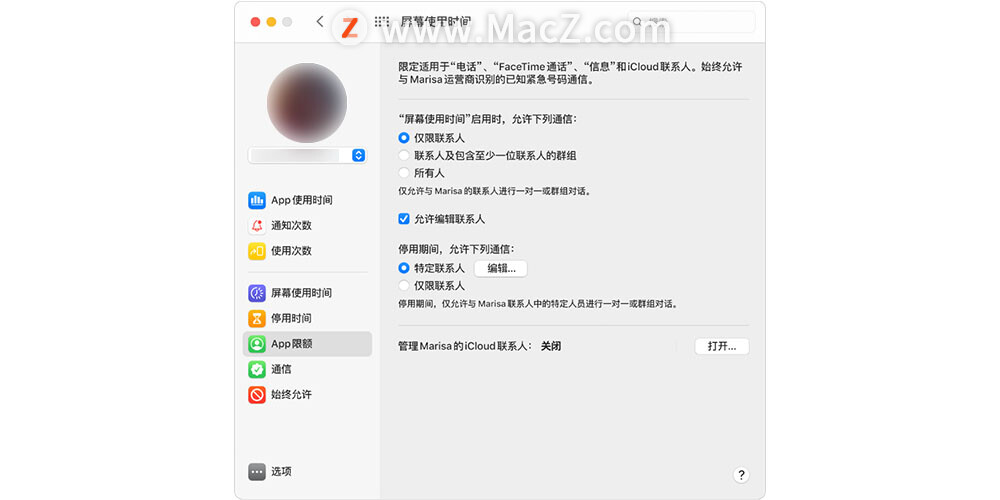This screenshot has height=500, width=1000.
Task: Click the 管理 Marisa 的 iCloud 联系人 label
Action: (x=466, y=346)
